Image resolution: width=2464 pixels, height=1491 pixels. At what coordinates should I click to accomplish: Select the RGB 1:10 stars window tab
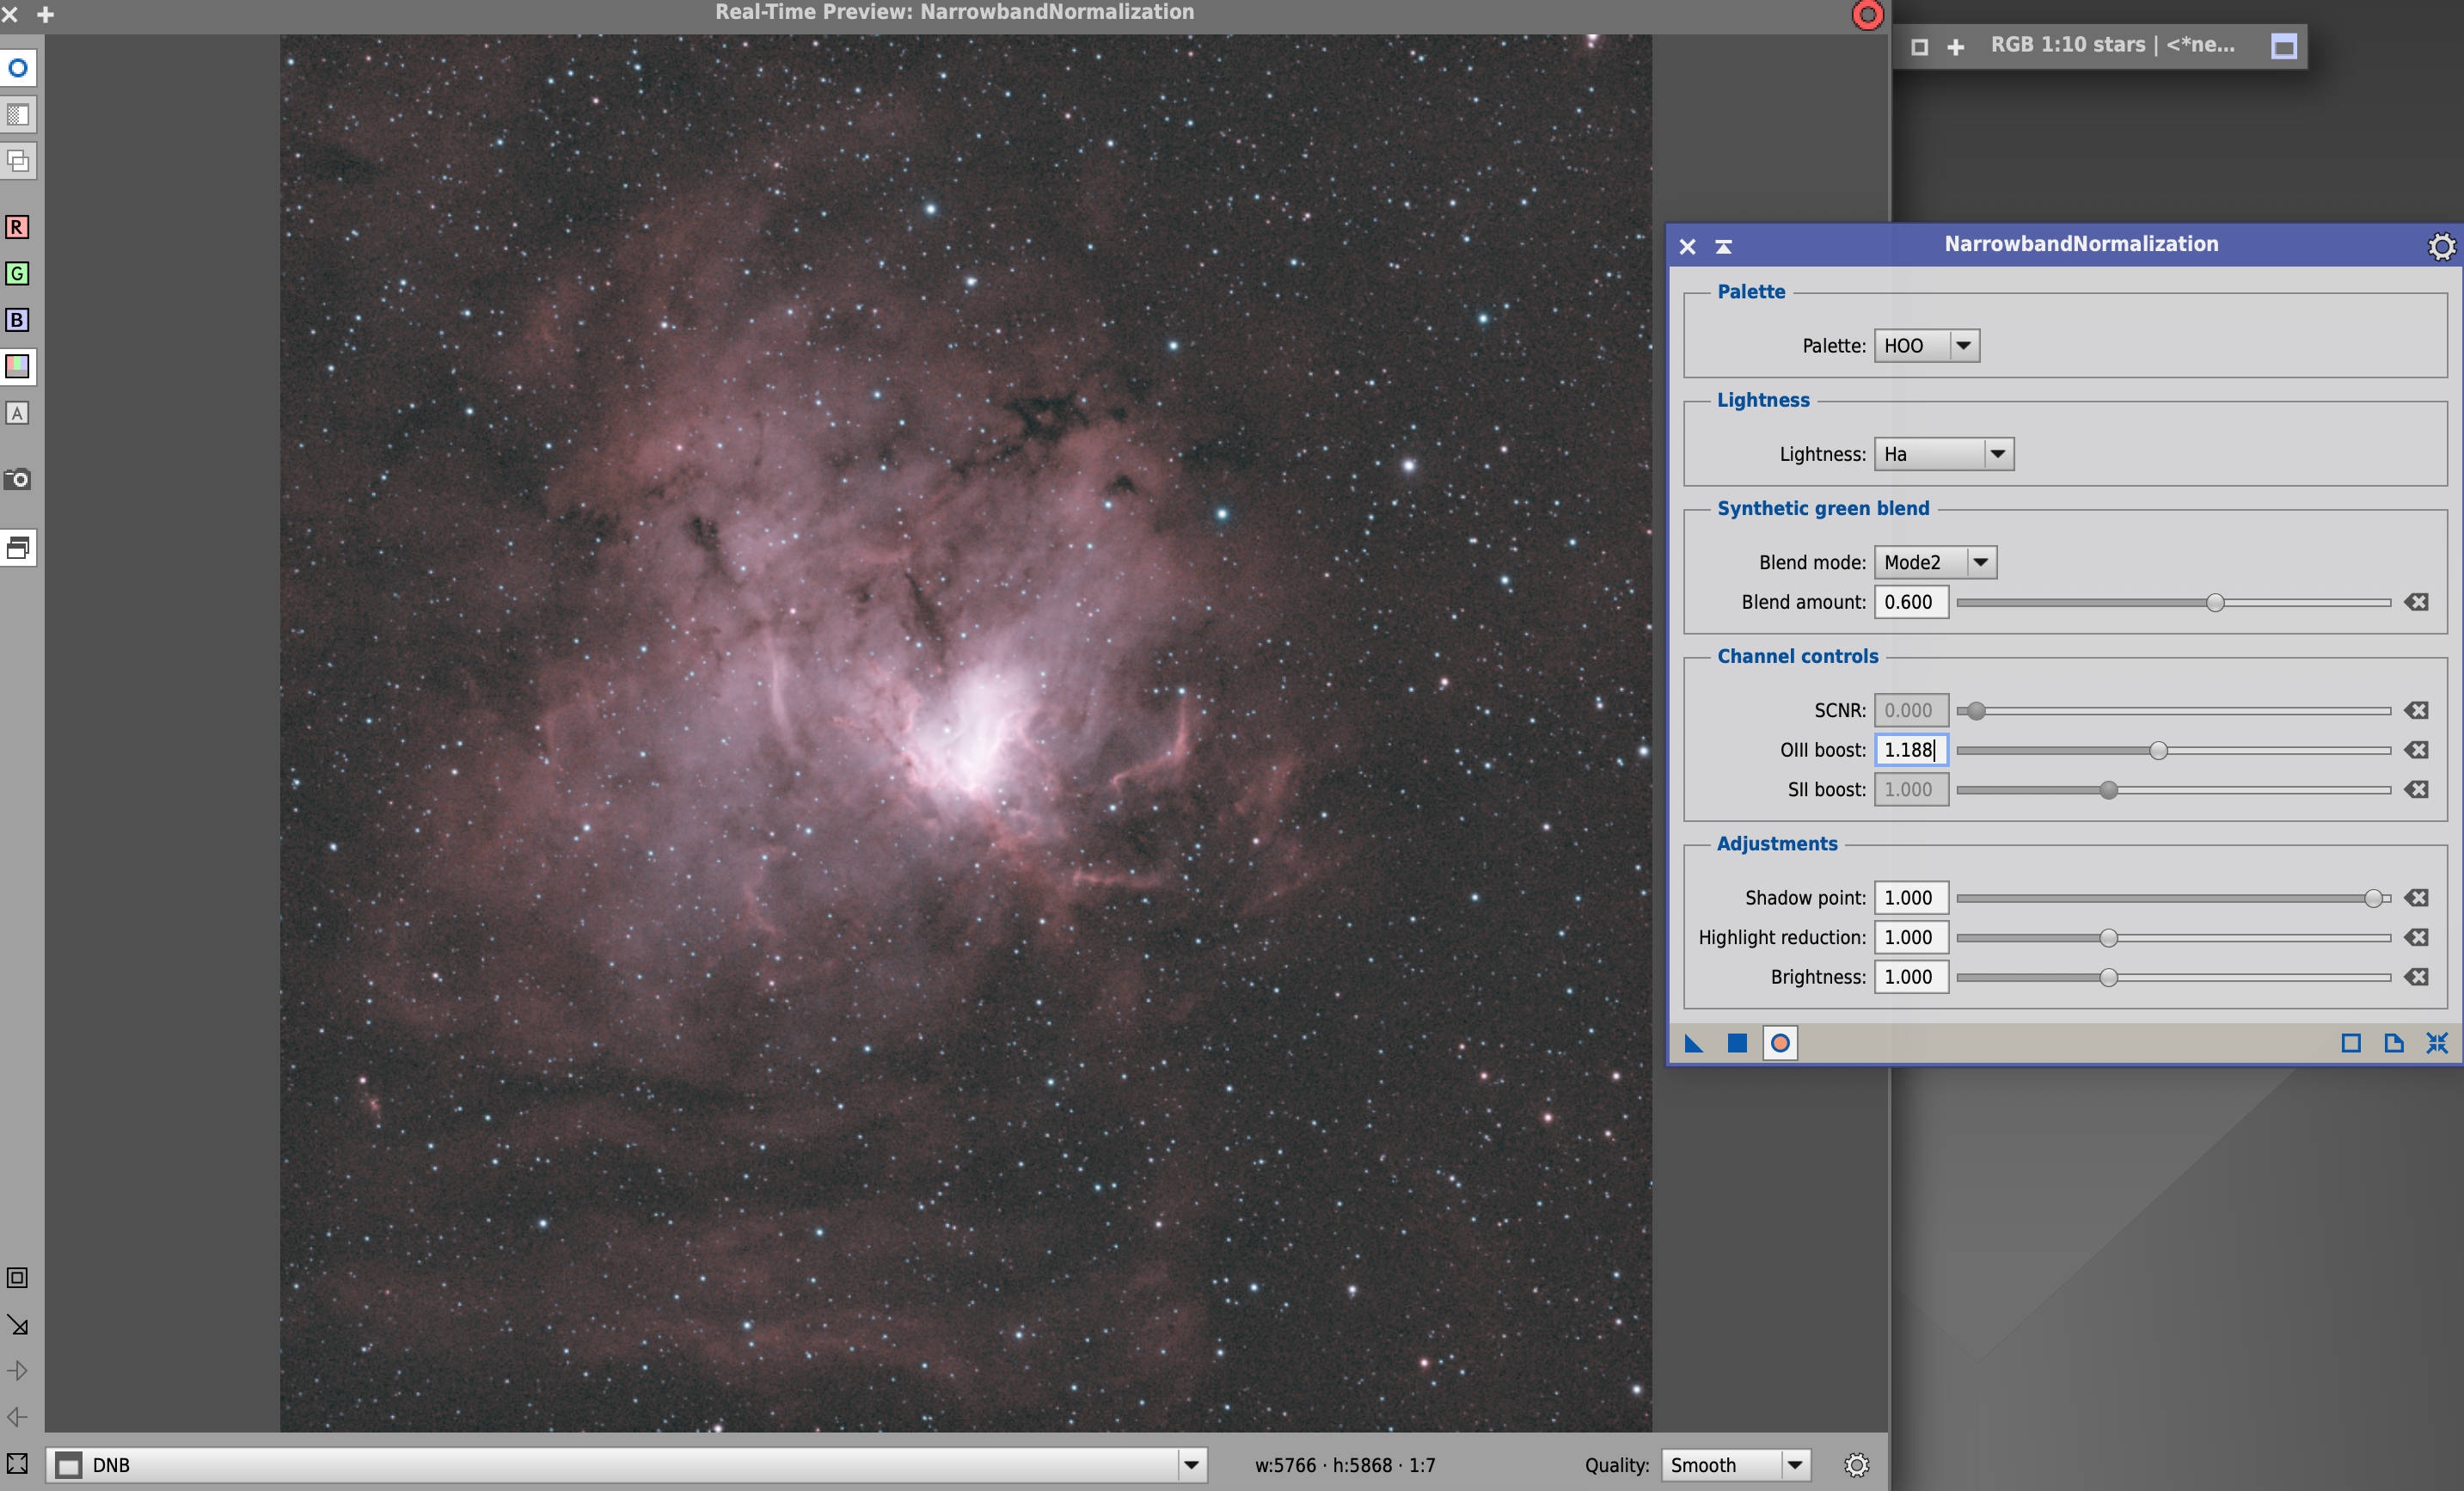(2112, 45)
